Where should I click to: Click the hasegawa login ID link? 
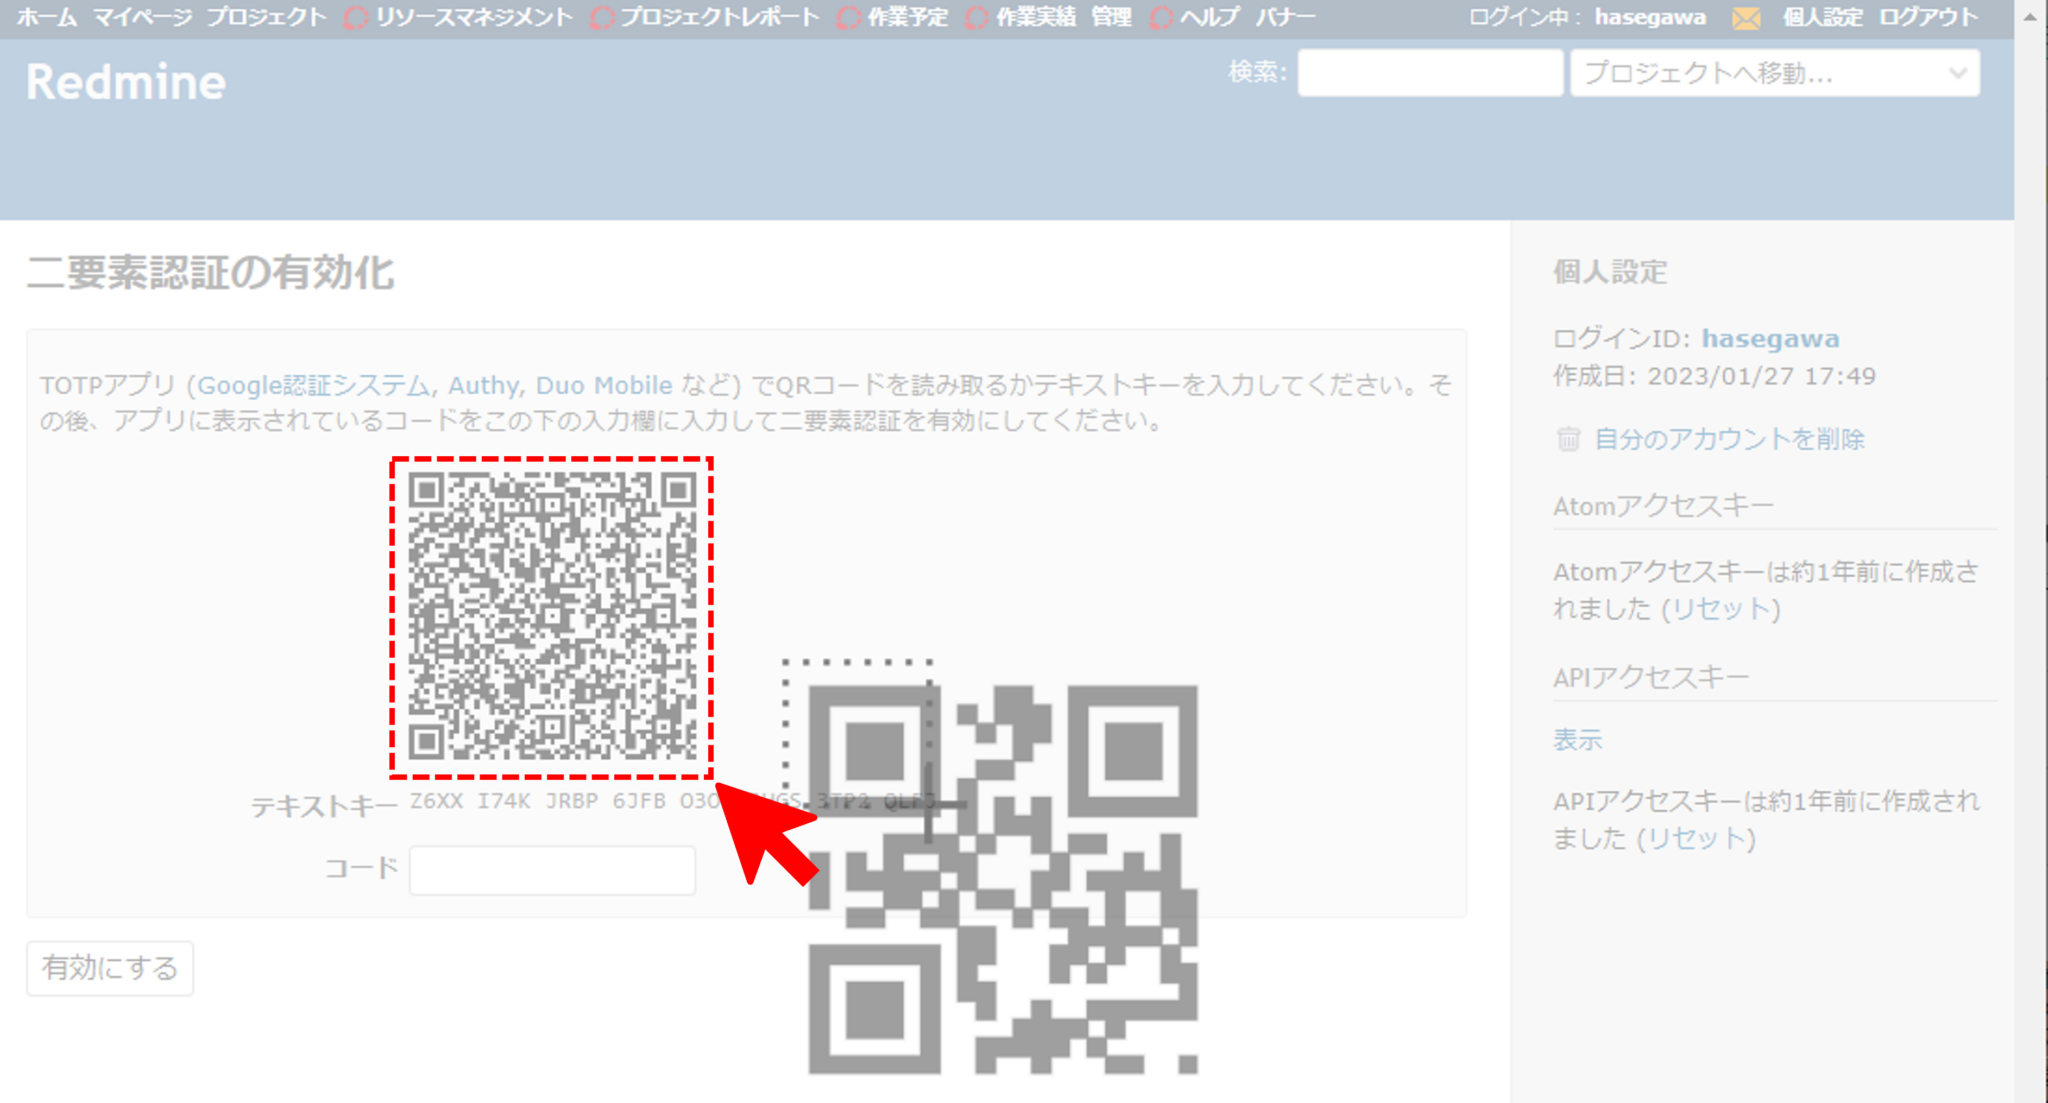pos(1769,338)
